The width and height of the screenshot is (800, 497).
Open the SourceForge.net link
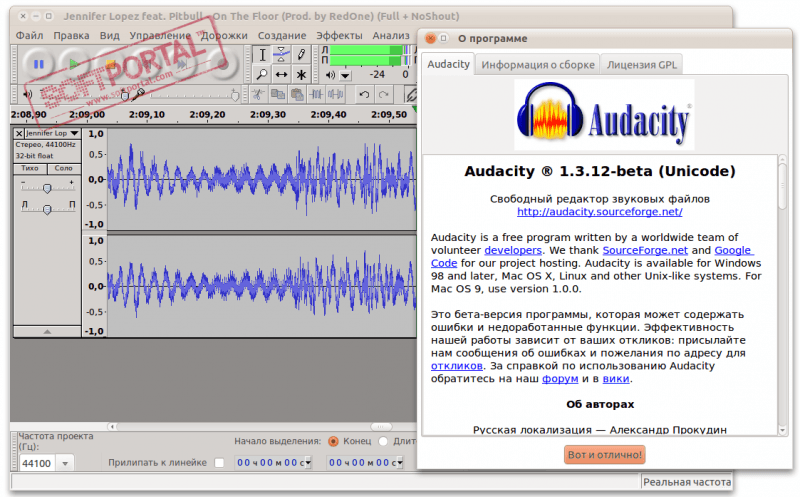coord(645,251)
